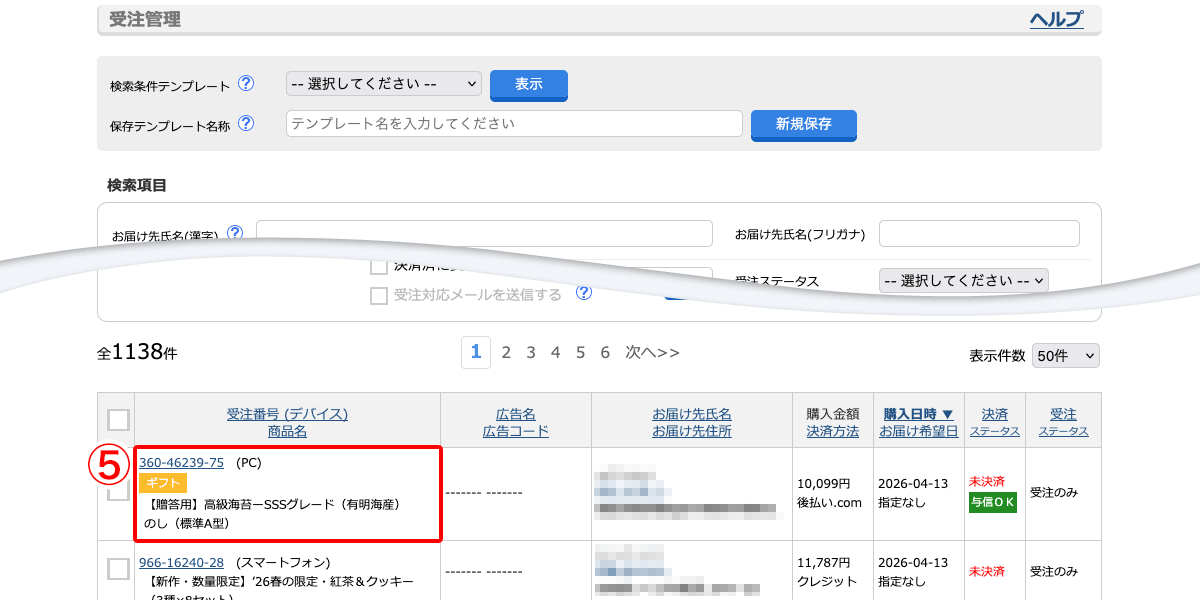Expand the 受注ステータス select box
Viewport: 1200px width, 600px height.
click(x=963, y=281)
